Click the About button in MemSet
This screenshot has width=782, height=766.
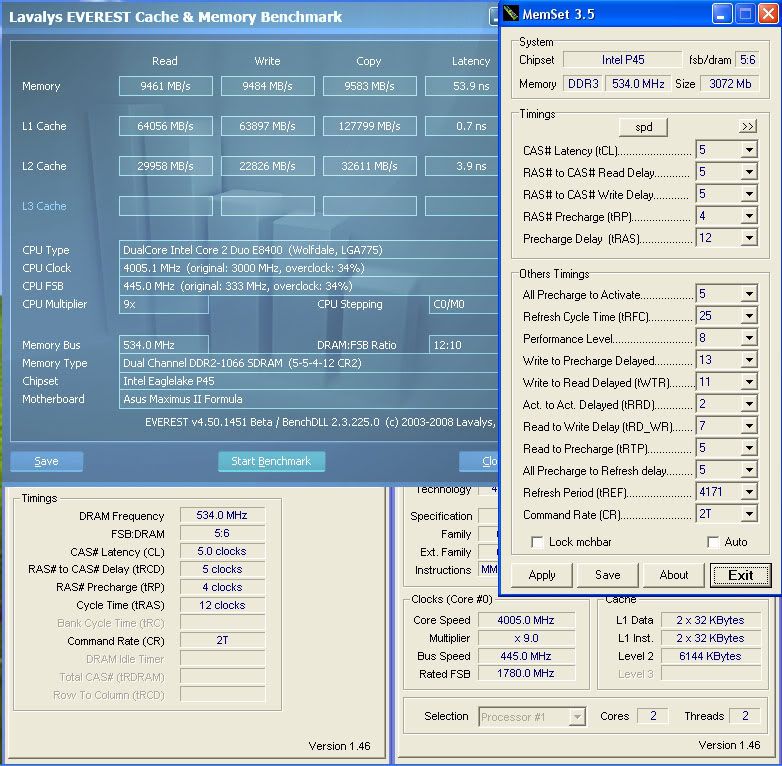point(673,575)
